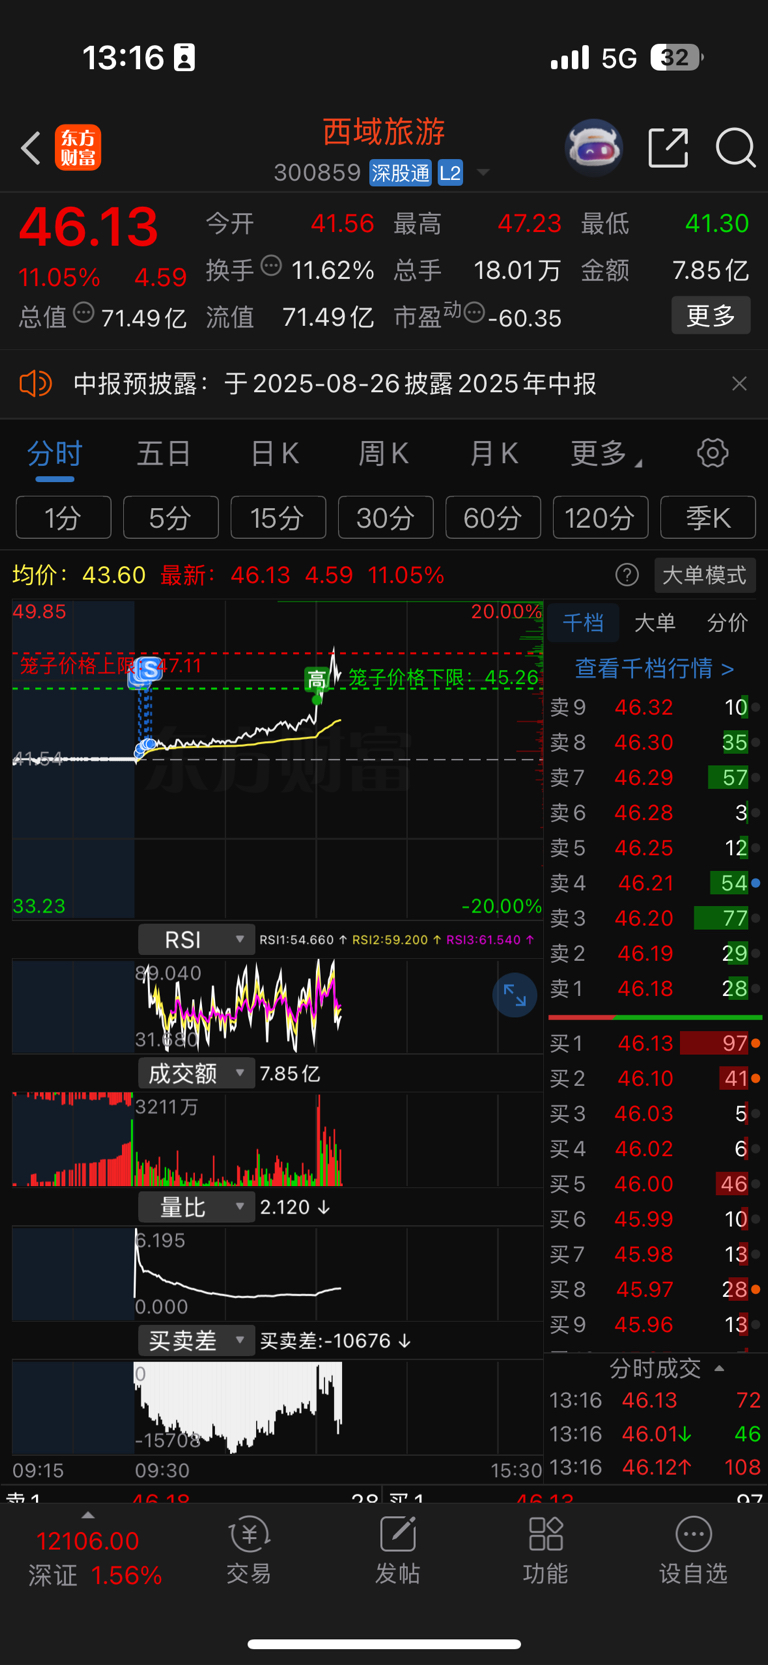
Task: Tap the fullscreen expand chart icon
Action: (515, 995)
